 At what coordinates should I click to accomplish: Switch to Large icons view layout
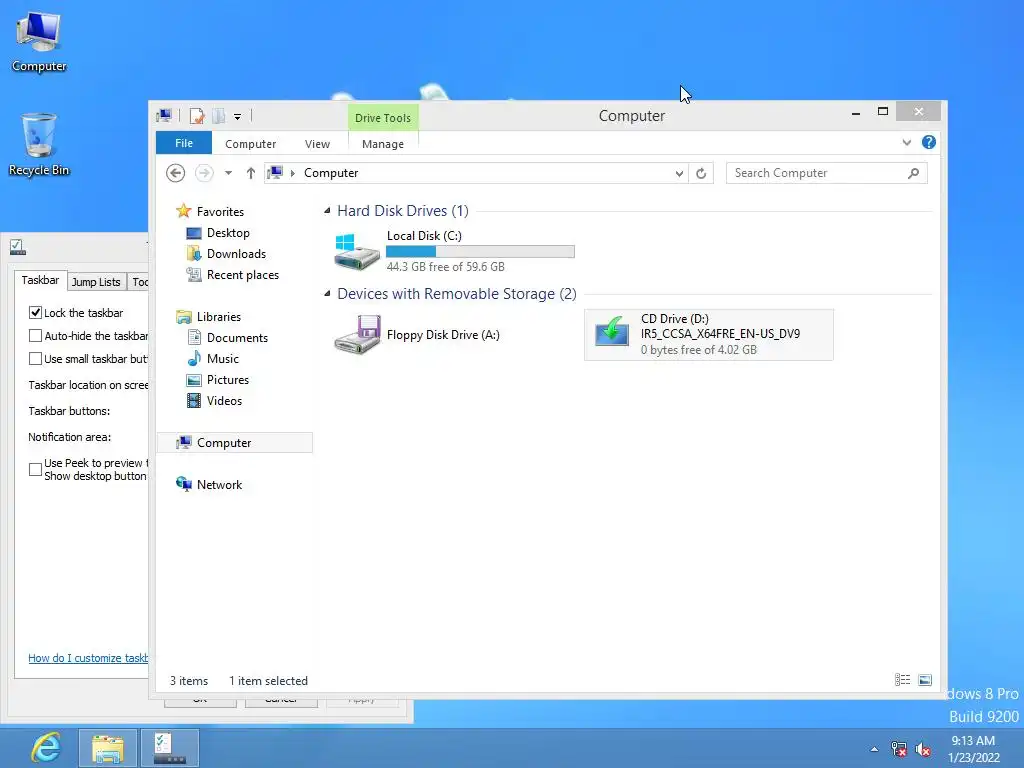pyautogui.click(x=925, y=680)
